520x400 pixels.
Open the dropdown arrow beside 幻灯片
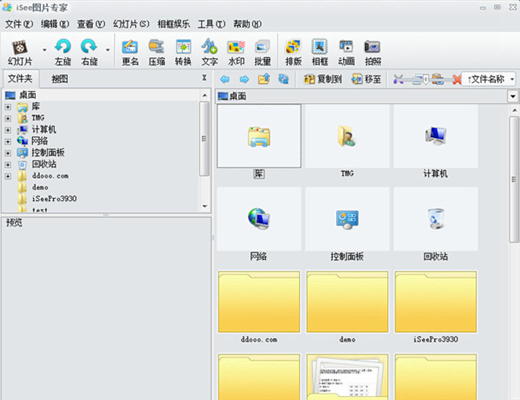(44, 50)
